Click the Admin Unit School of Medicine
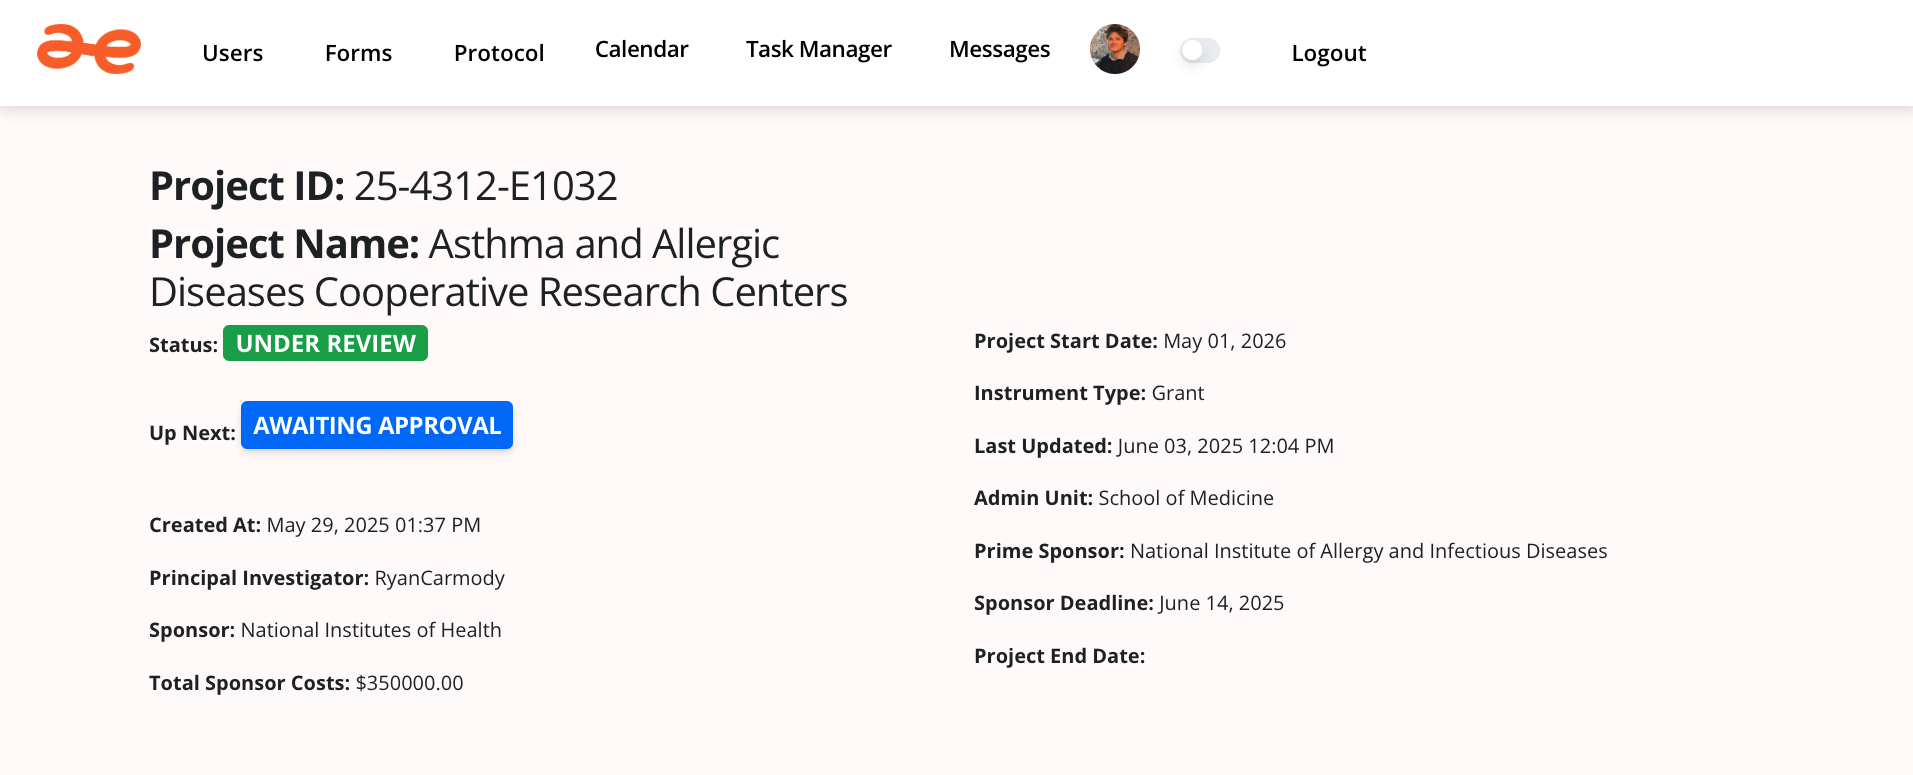 [x=1185, y=498]
